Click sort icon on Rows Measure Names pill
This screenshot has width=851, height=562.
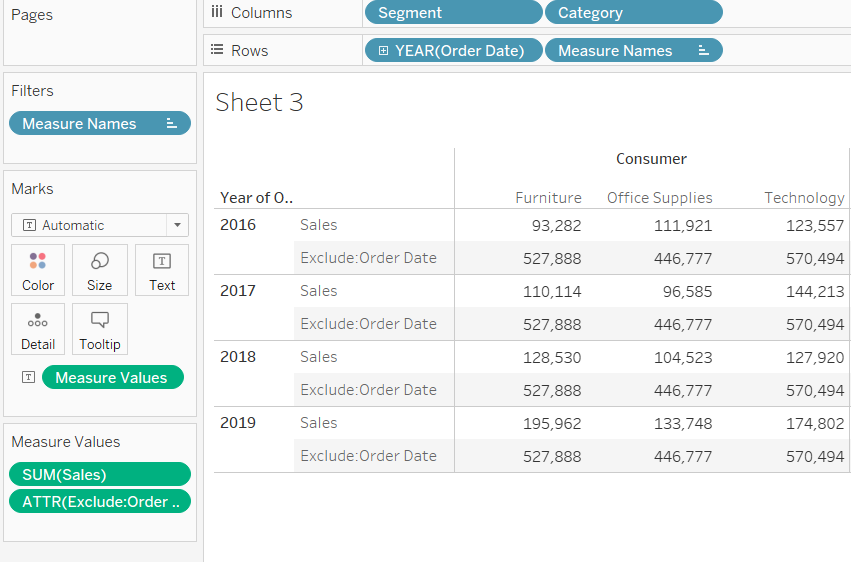pyautogui.click(x=703, y=50)
